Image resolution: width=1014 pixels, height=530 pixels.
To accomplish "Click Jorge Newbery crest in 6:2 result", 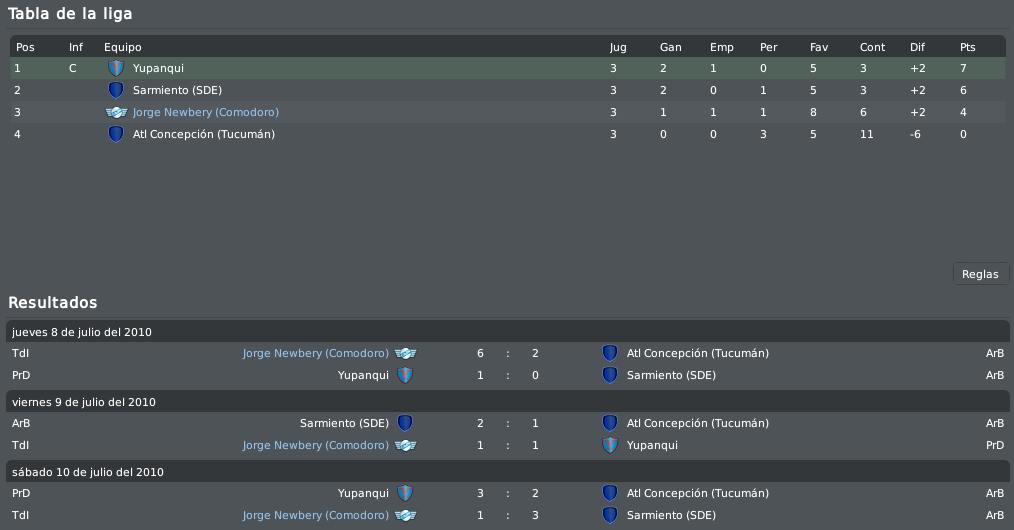I will (405, 354).
